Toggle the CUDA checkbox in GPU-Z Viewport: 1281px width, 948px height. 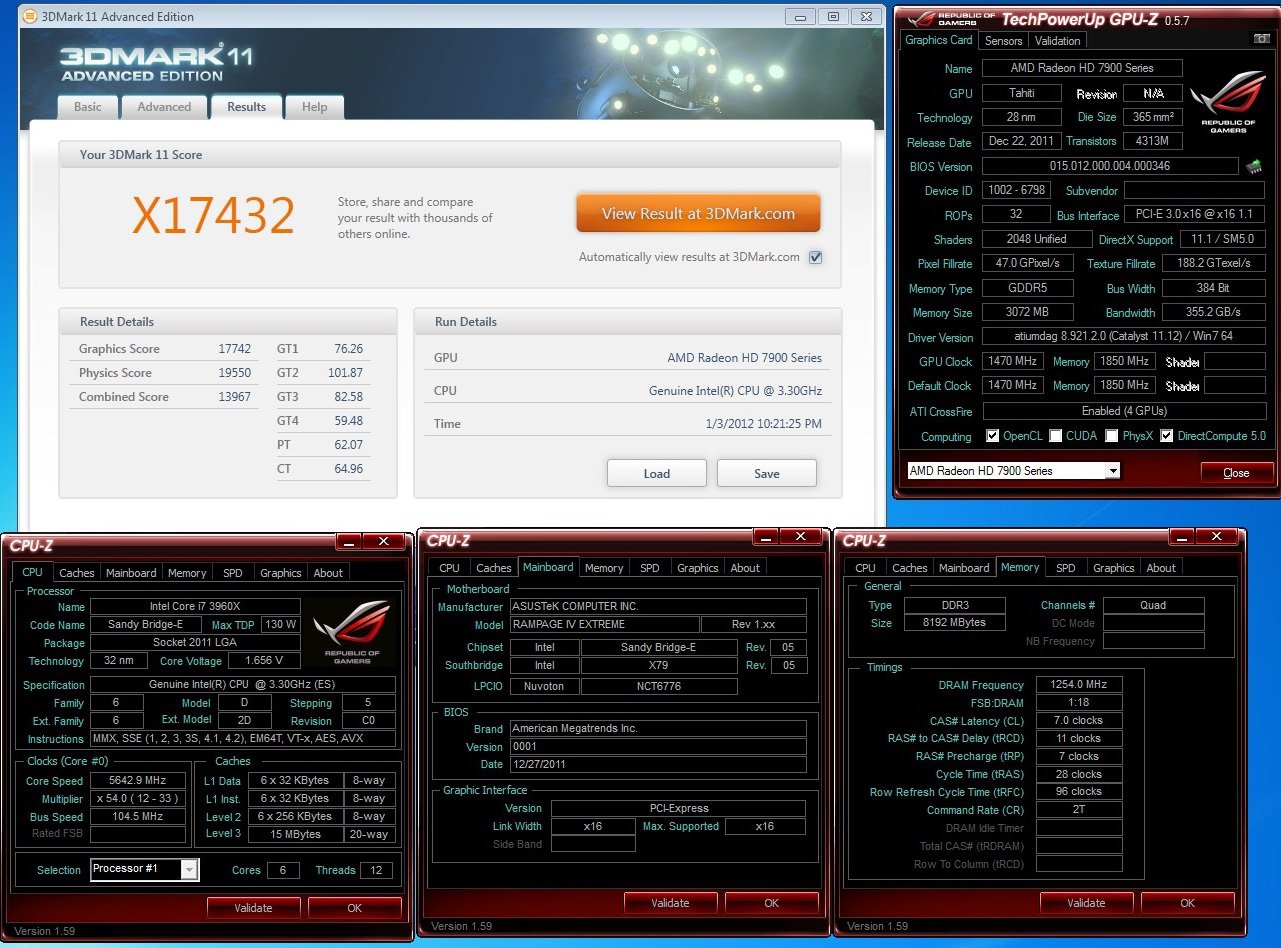1056,436
